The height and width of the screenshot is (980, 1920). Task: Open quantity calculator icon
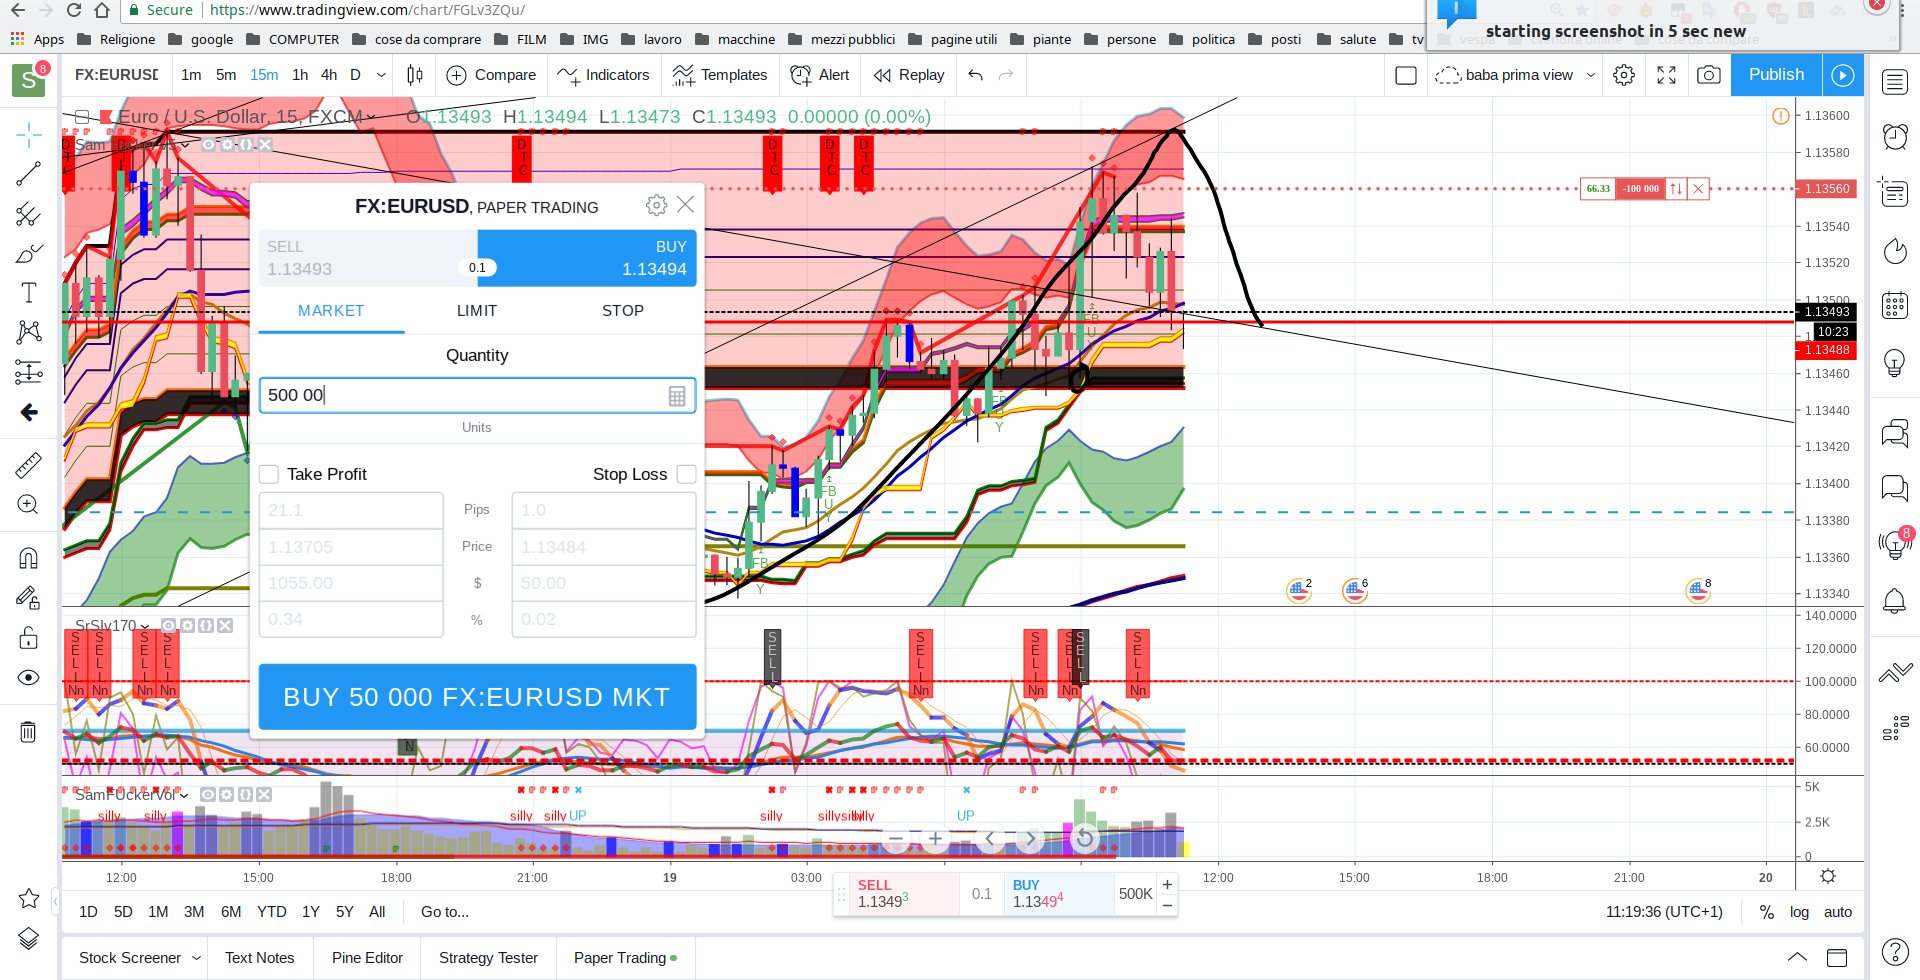[677, 396]
